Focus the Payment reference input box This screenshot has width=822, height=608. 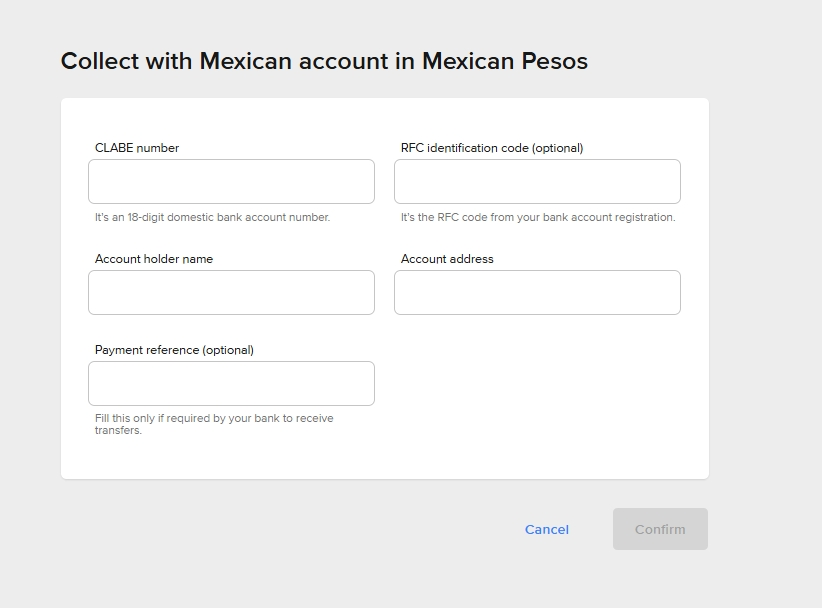[x=231, y=384]
